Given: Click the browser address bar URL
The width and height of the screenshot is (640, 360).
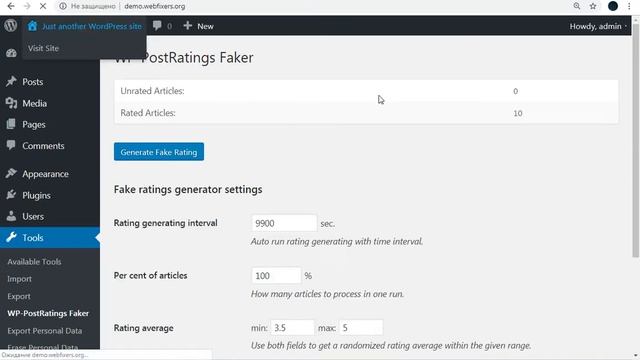Looking at the screenshot, I should coord(155,6).
